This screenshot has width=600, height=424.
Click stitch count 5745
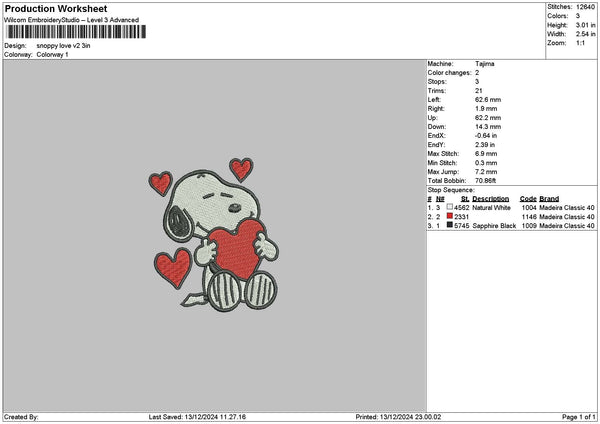pos(461,226)
